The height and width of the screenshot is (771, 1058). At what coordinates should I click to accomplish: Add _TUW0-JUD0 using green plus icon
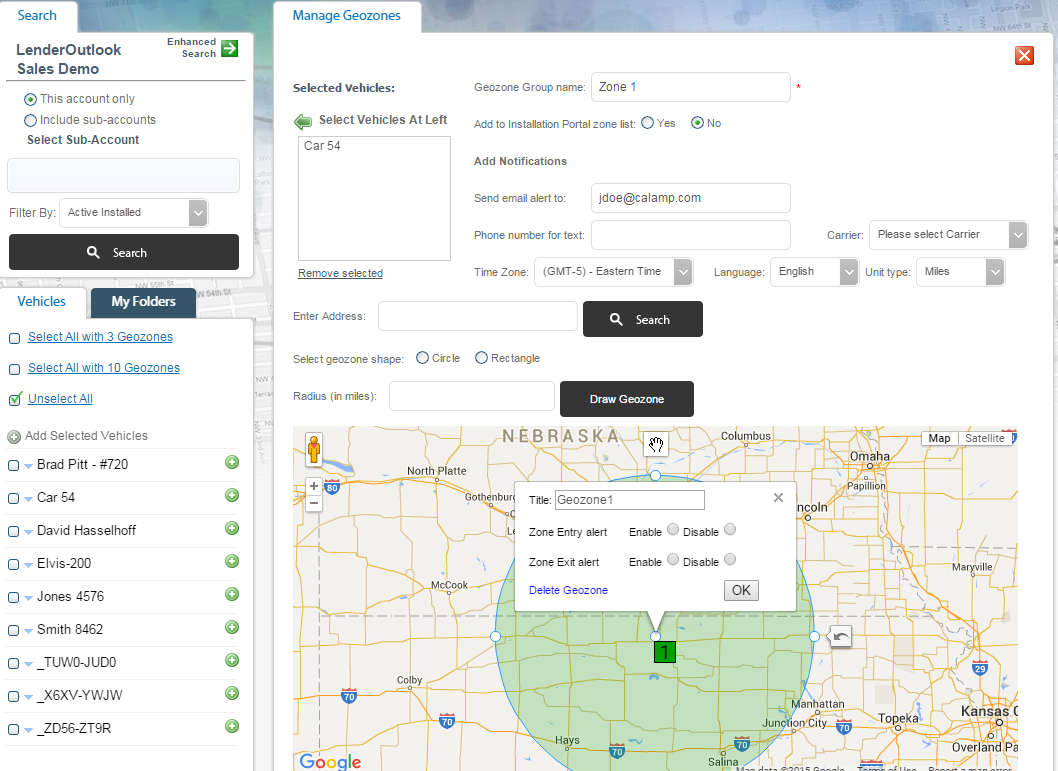tap(232, 660)
